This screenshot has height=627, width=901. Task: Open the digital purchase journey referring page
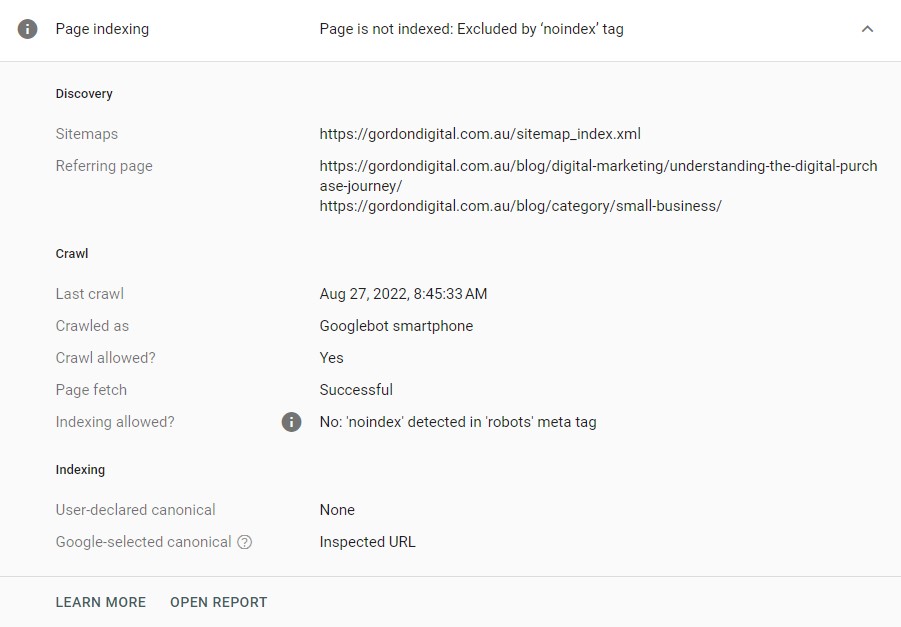coord(597,165)
